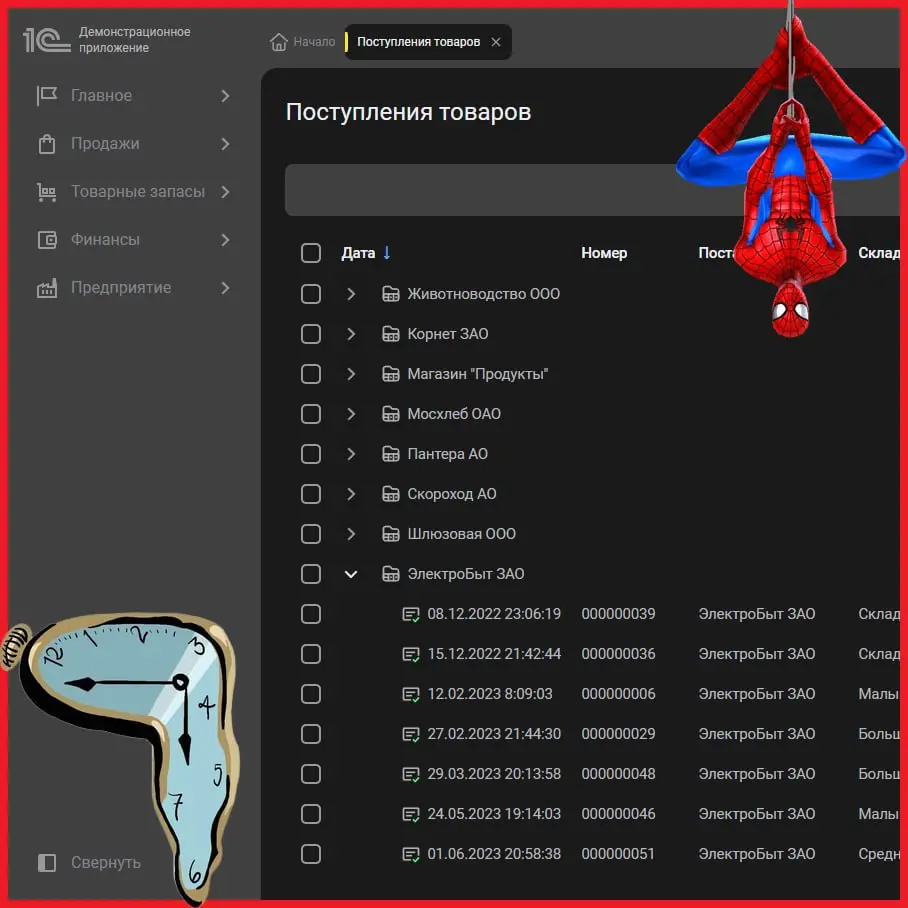Click document icon for 29.03.2023 20:13:58

(x=411, y=774)
